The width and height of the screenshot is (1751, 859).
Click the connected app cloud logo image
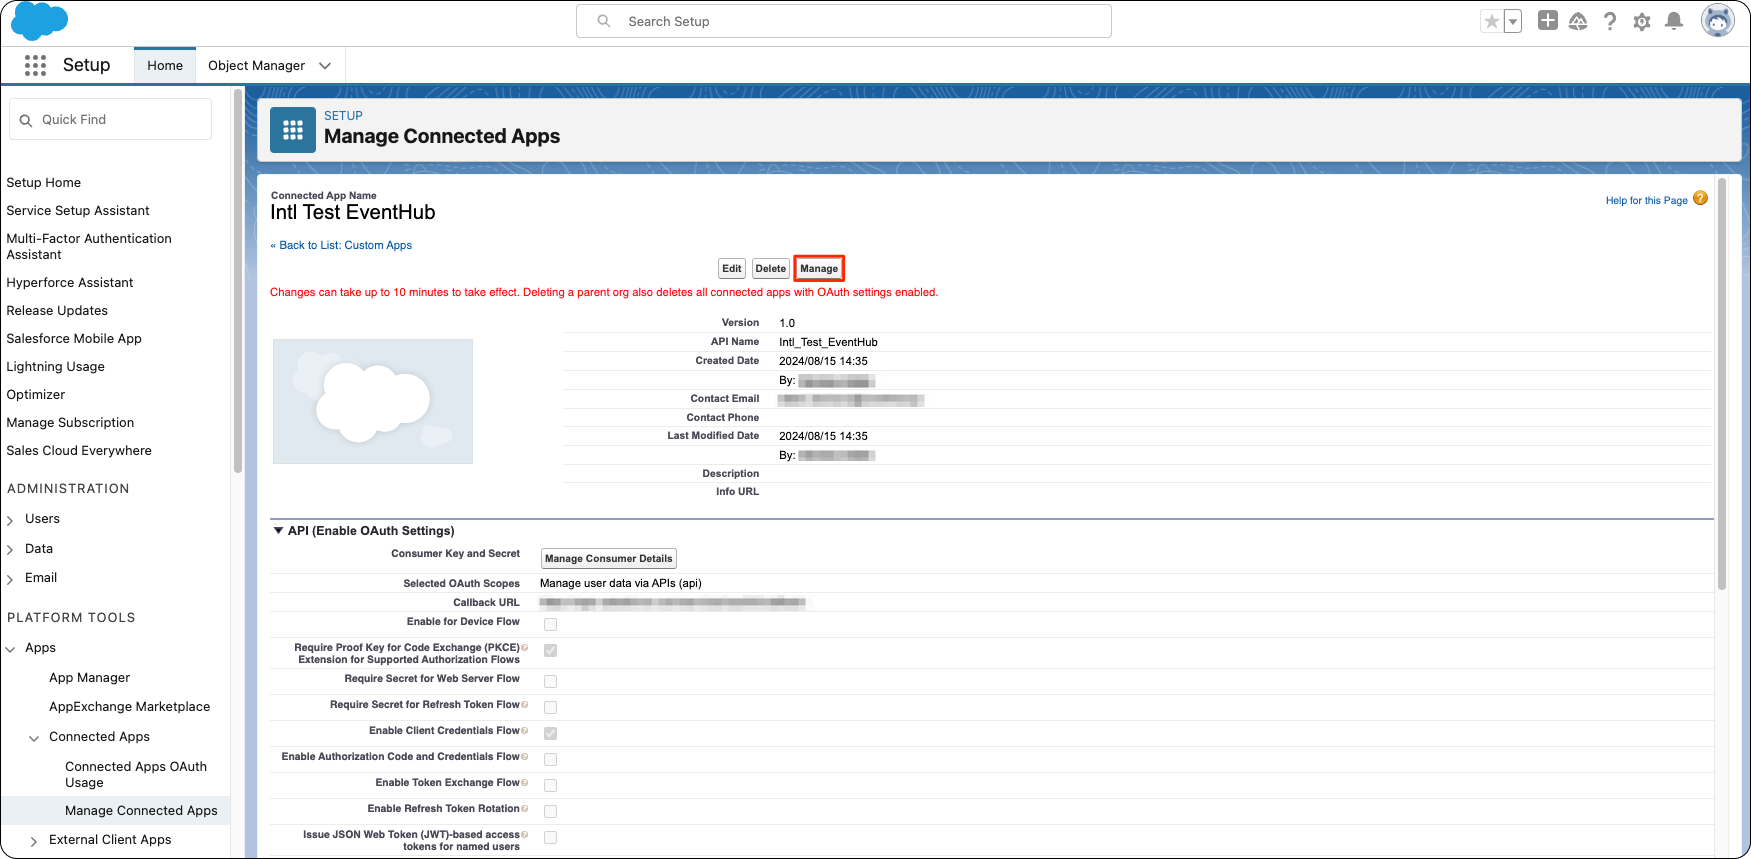[x=373, y=401]
